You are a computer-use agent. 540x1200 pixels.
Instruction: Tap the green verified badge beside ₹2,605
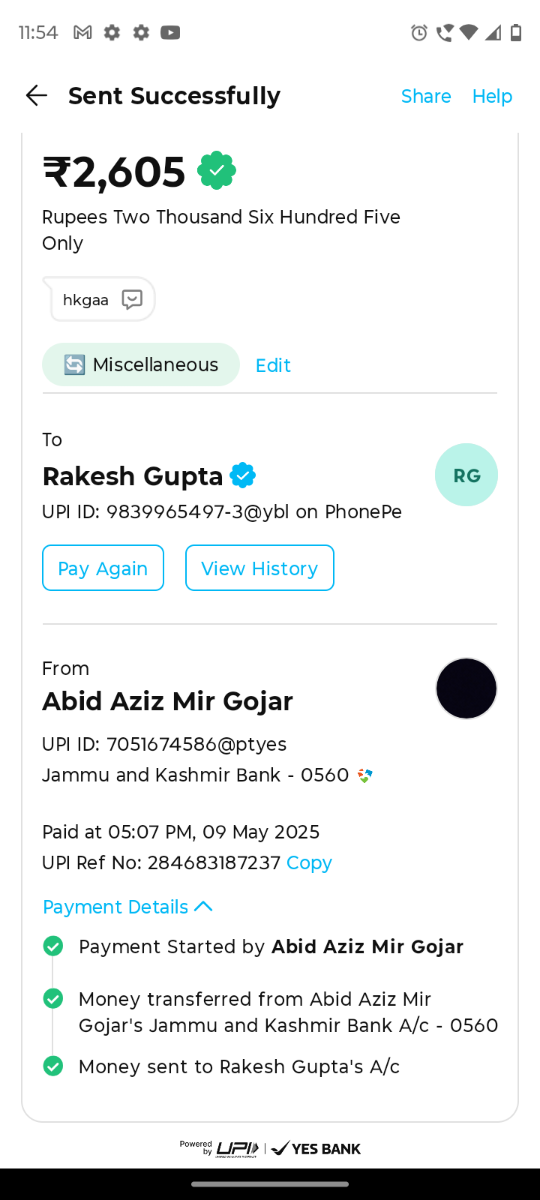[216, 171]
